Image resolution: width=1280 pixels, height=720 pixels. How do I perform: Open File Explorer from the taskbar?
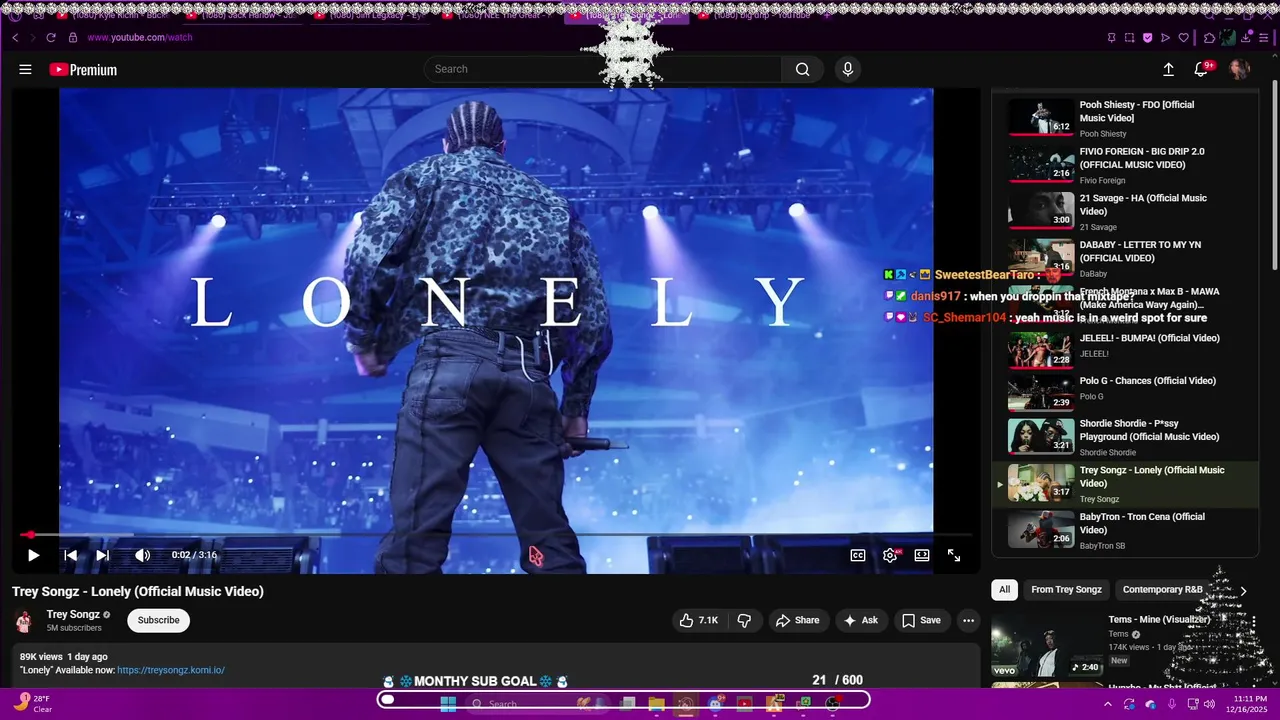click(657, 704)
